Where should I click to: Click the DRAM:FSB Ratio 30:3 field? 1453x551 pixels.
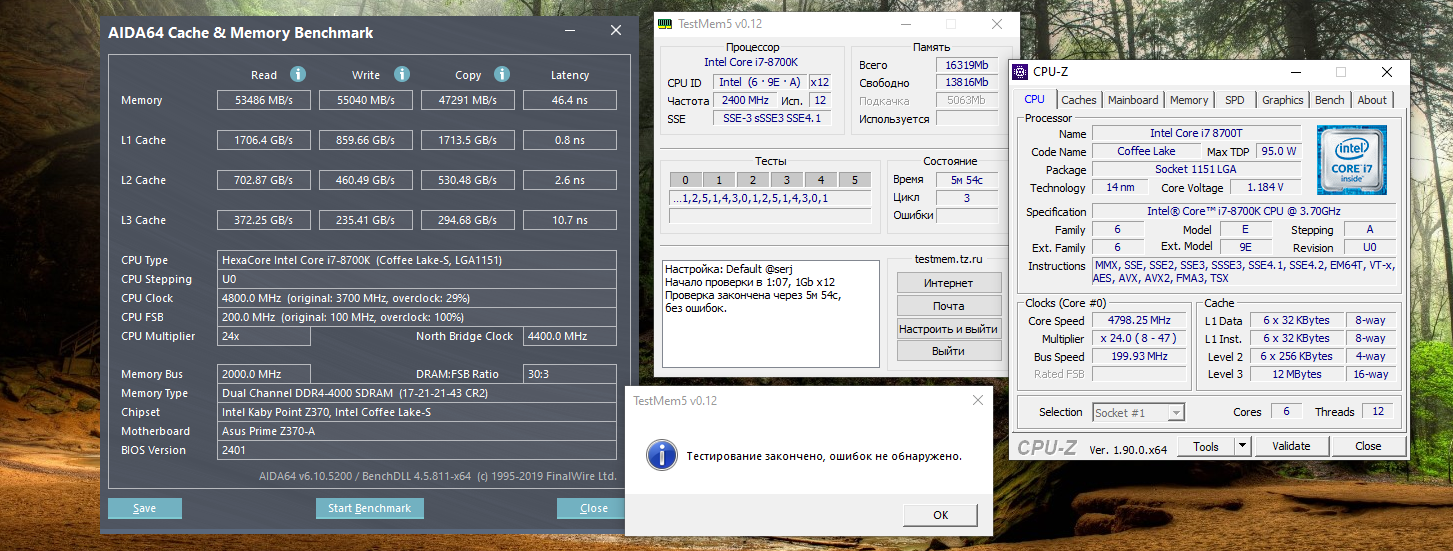(569, 374)
